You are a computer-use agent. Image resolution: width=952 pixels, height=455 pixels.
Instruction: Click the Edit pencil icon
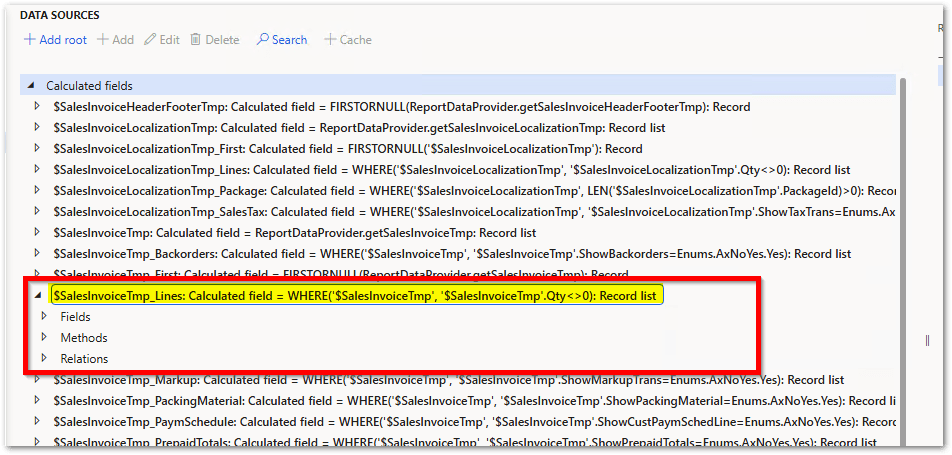coord(151,40)
